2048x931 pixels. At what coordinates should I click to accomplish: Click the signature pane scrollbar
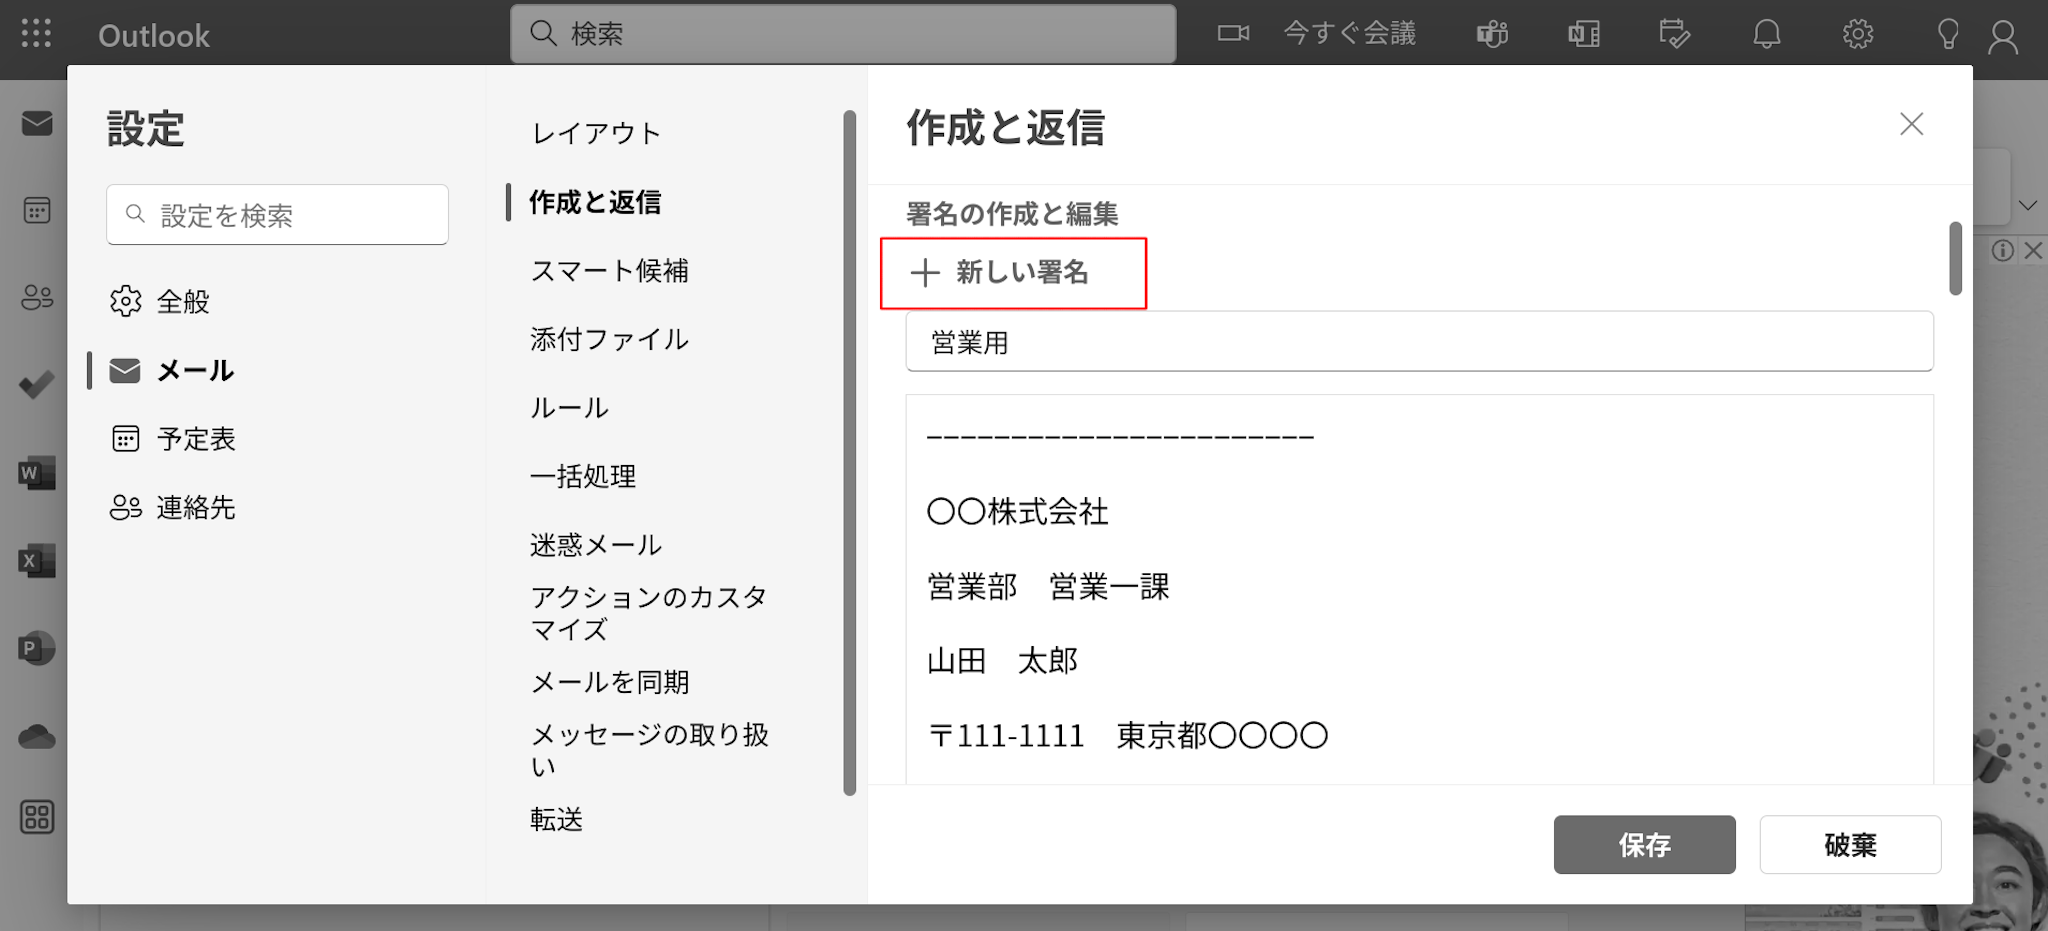pyautogui.click(x=1955, y=259)
